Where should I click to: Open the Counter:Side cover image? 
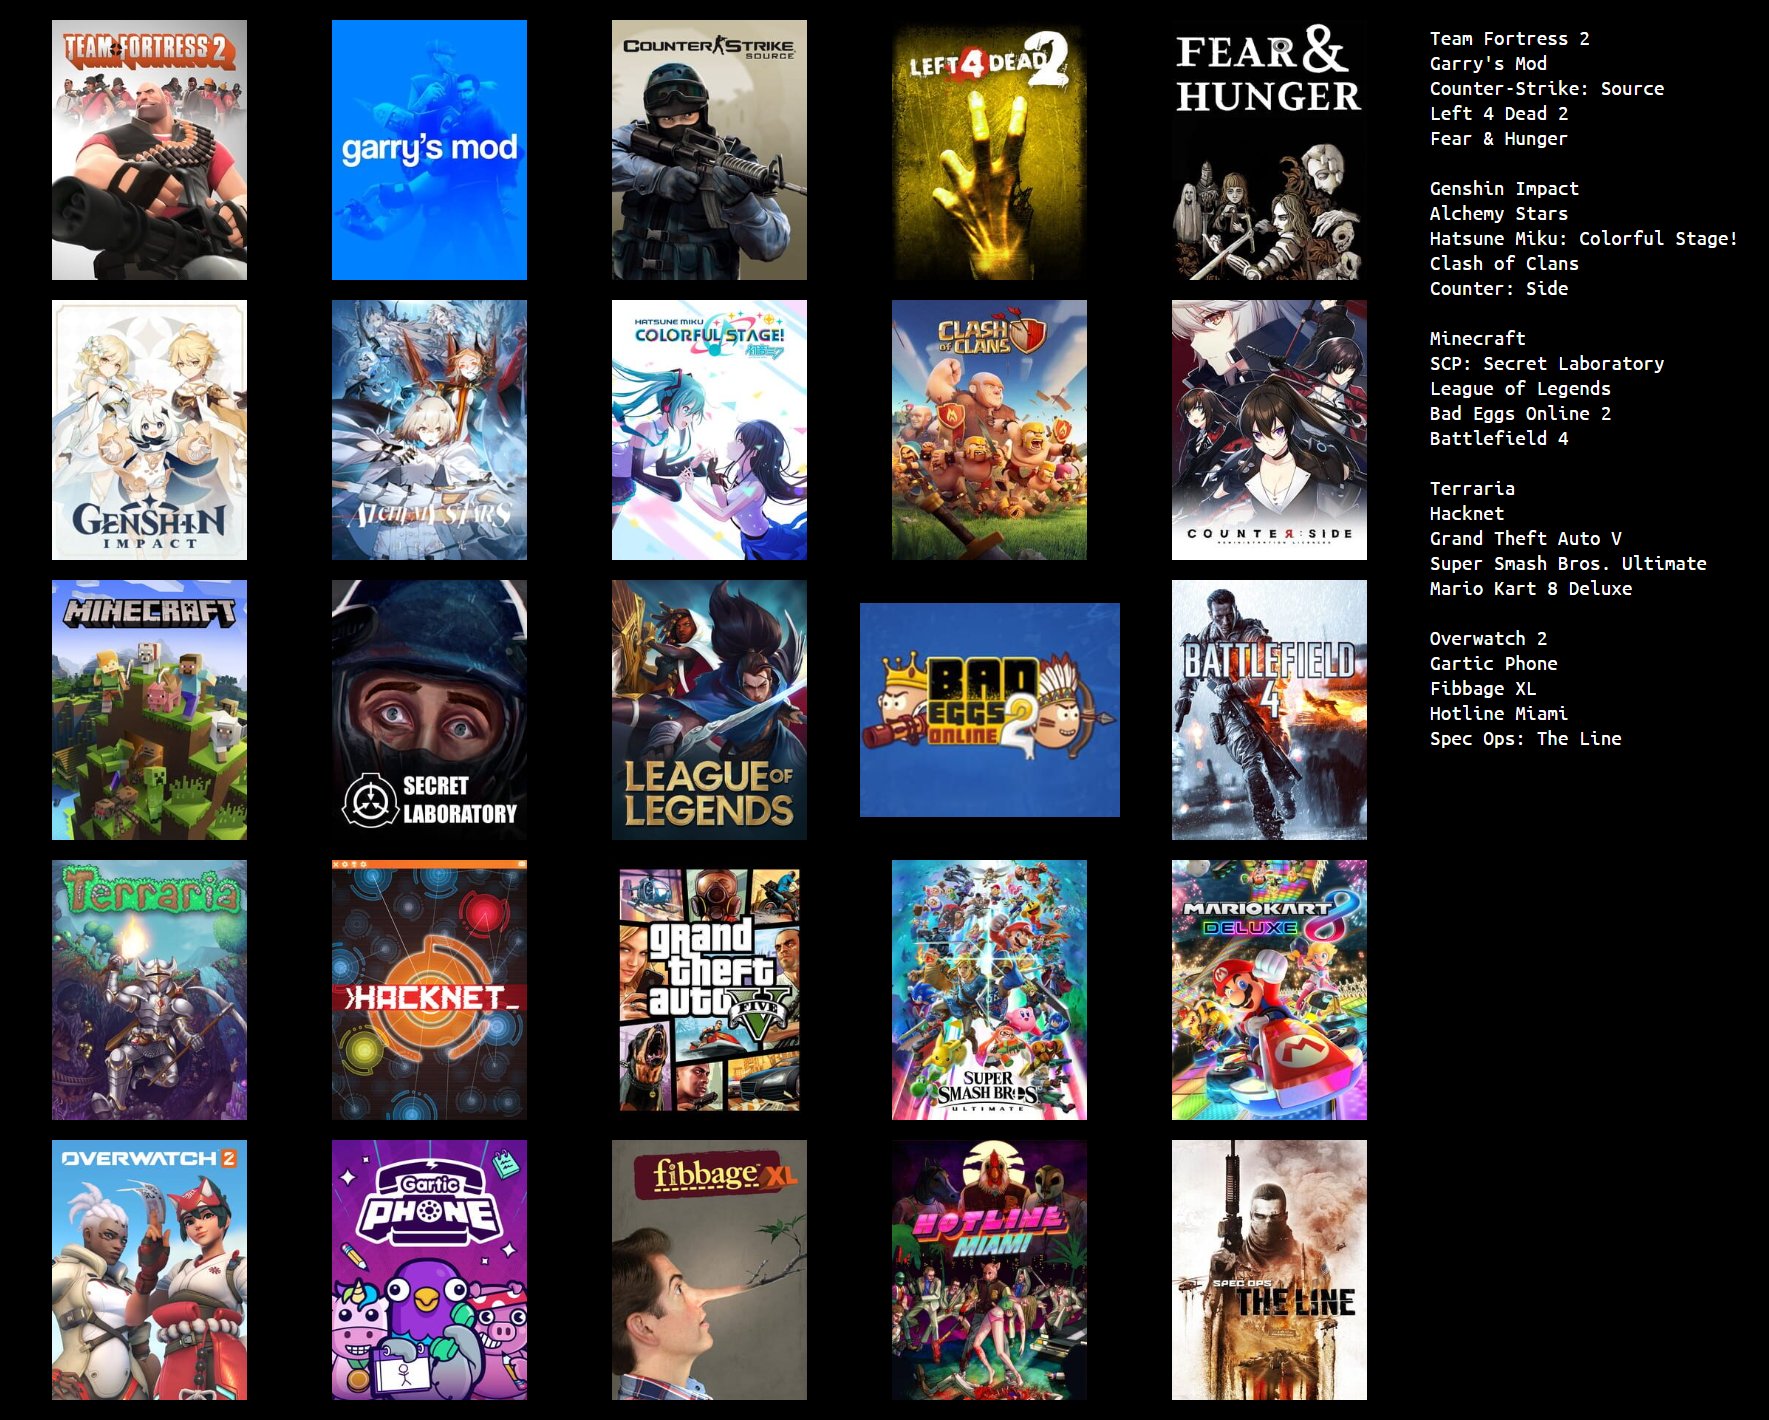coord(1269,430)
